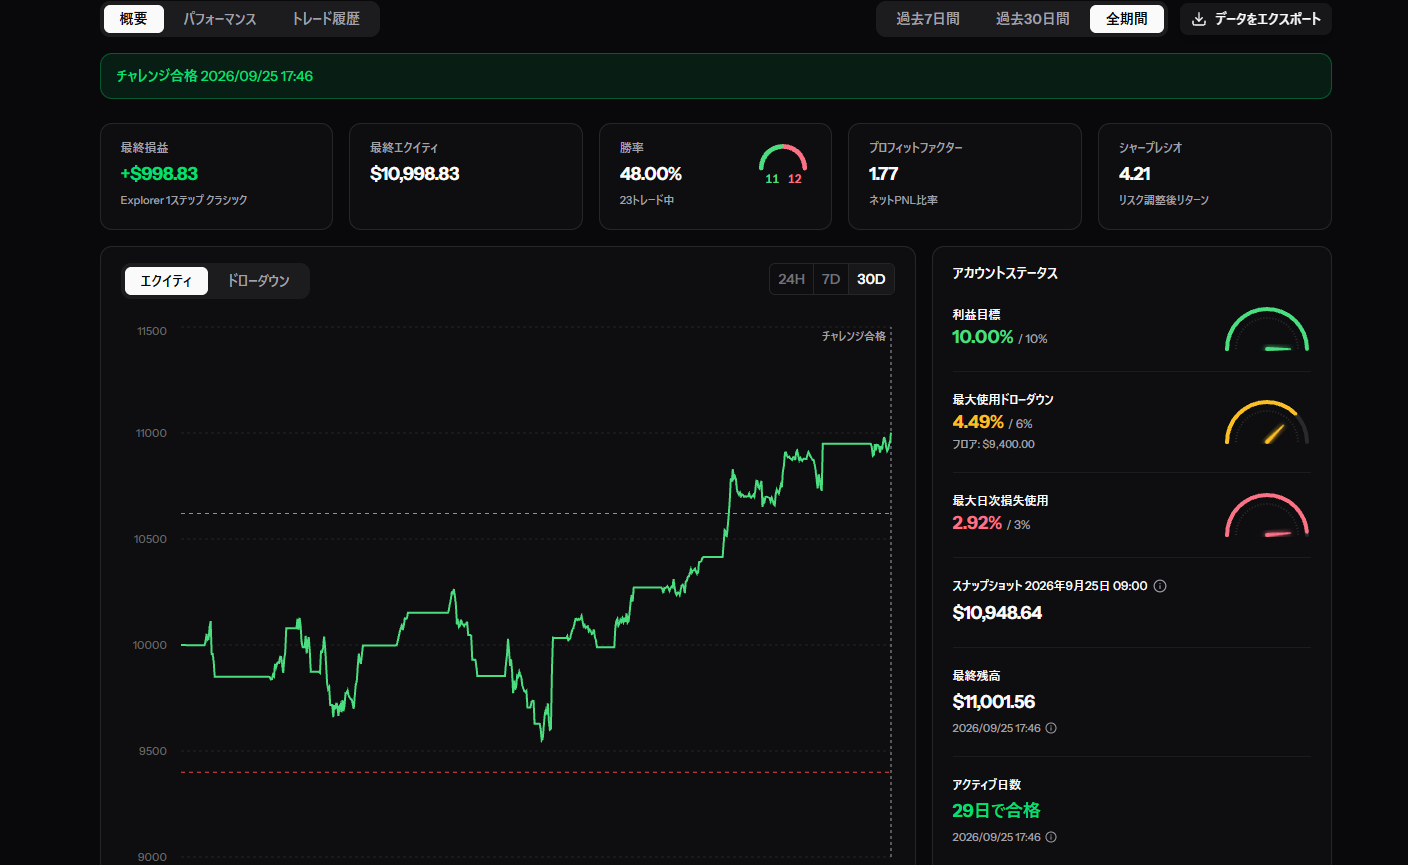The width and height of the screenshot is (1408, 865).
Task: Click the ネットPNL比率 caption
Action: tap(904, 200)
